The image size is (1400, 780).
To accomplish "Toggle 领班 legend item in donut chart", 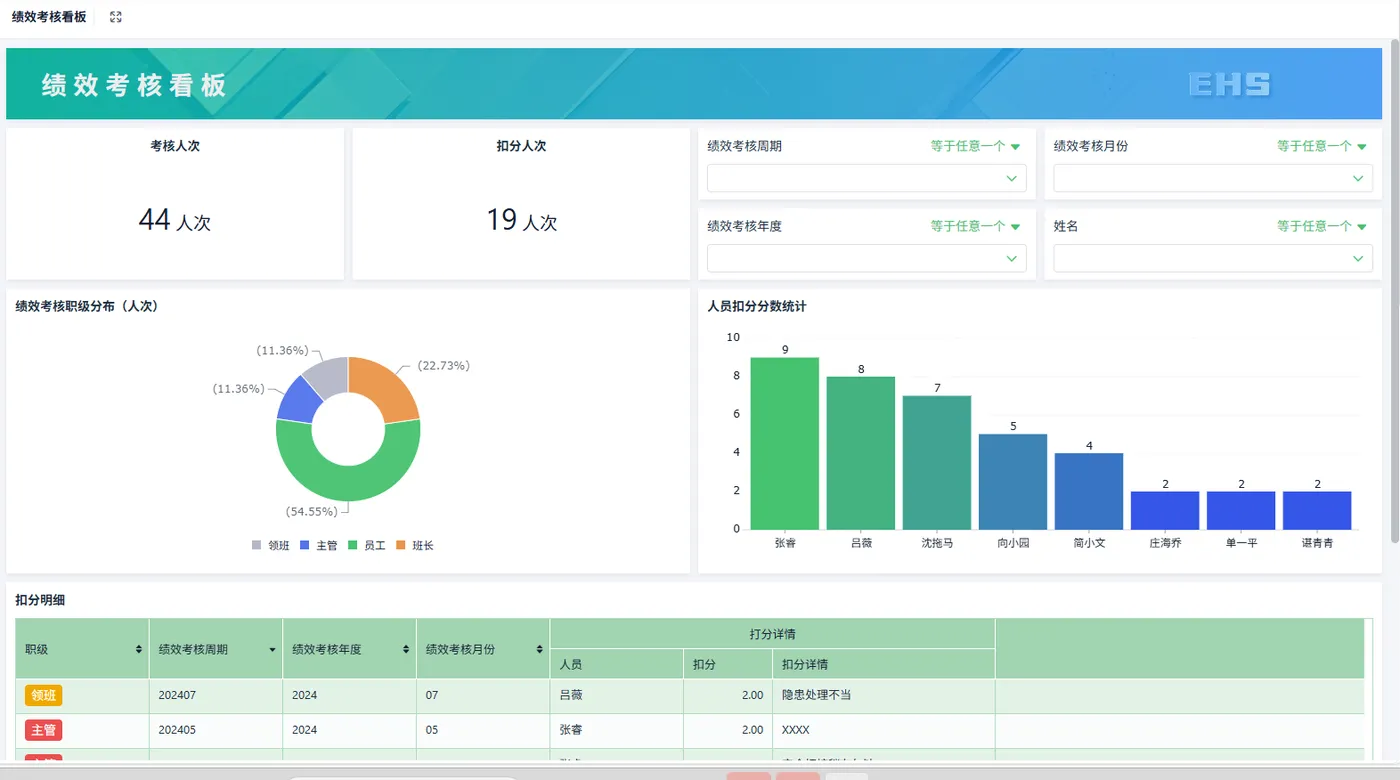I will click(x=270, y=545).
